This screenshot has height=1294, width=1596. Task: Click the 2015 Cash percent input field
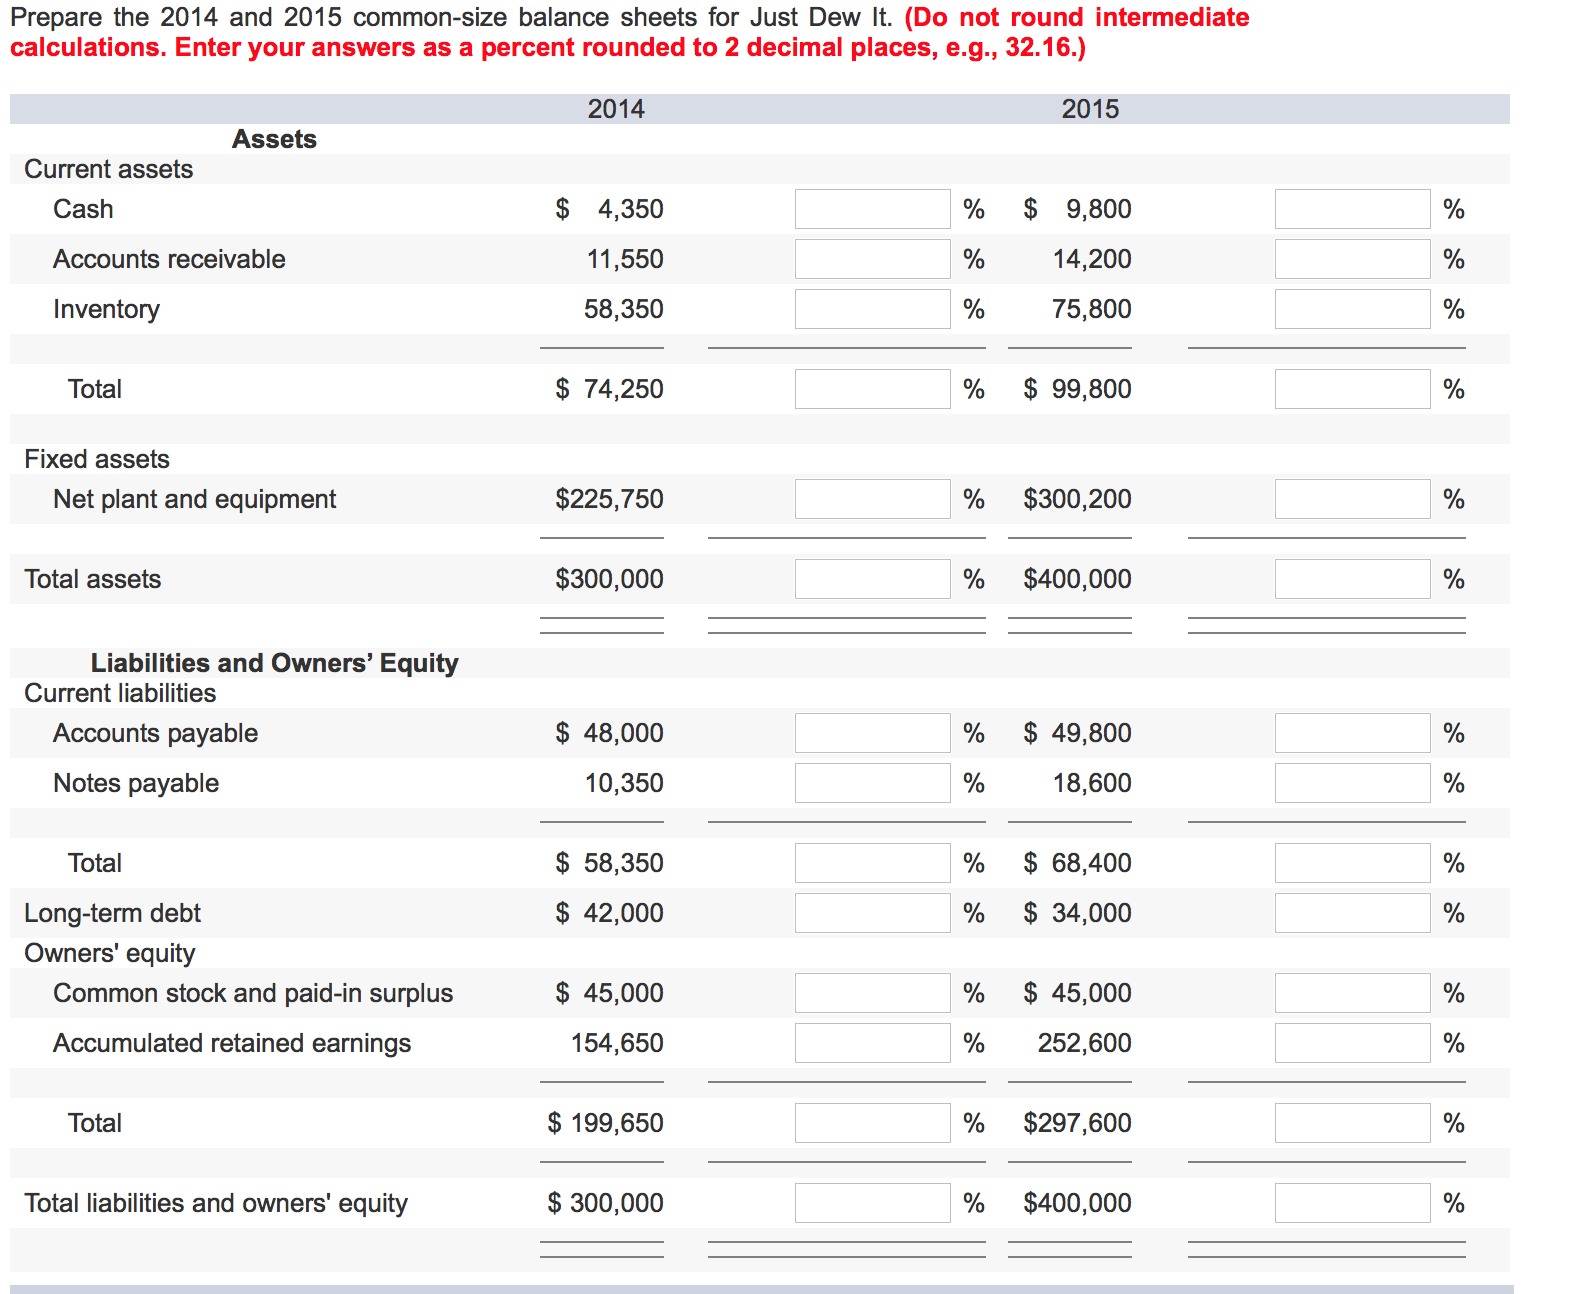1352,209
